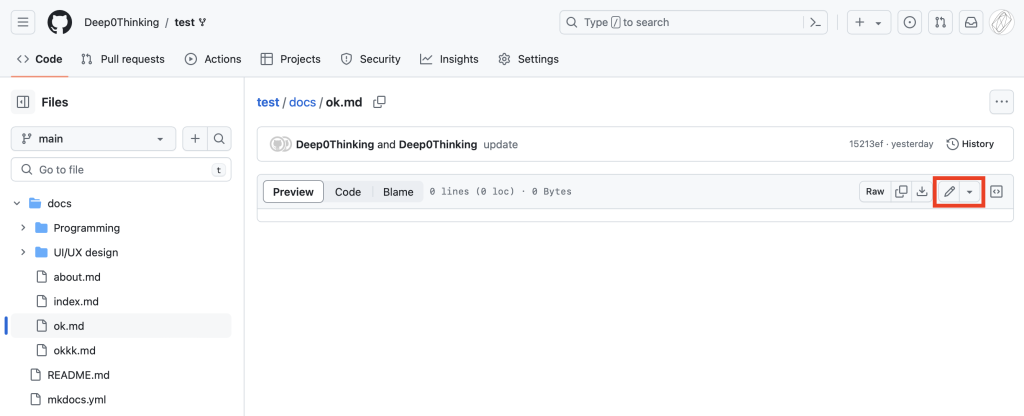The height and width of the screenshot is (416, 1024).
Task: Switch to the Projects tab
Action: (x=291, y=59)
